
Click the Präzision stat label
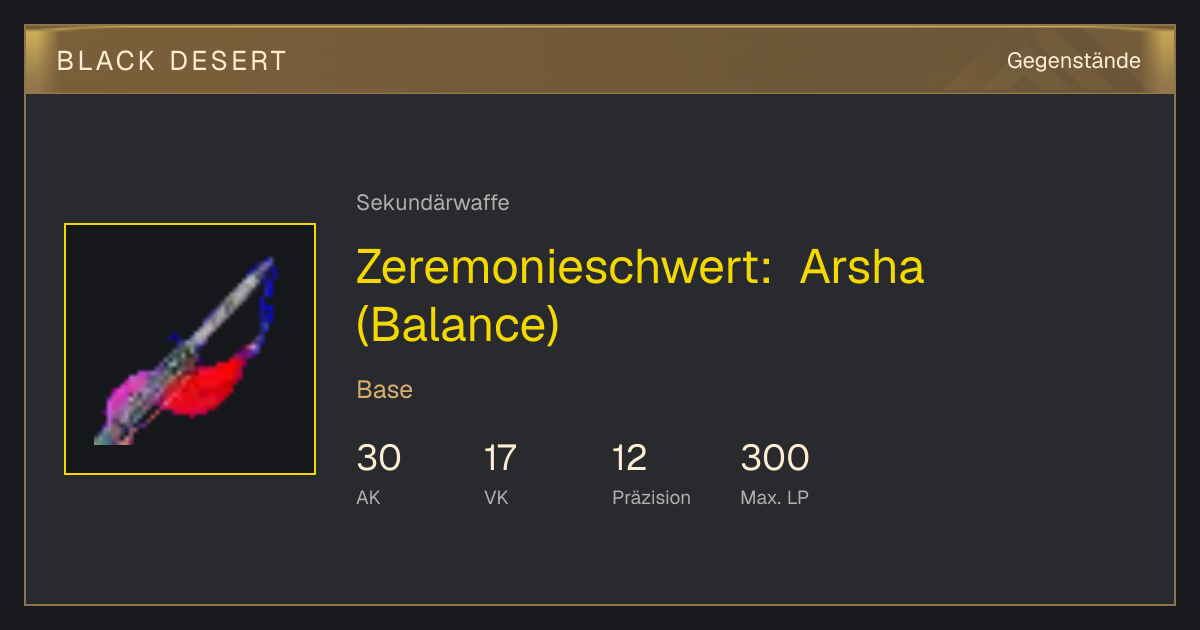coord(651,497)
